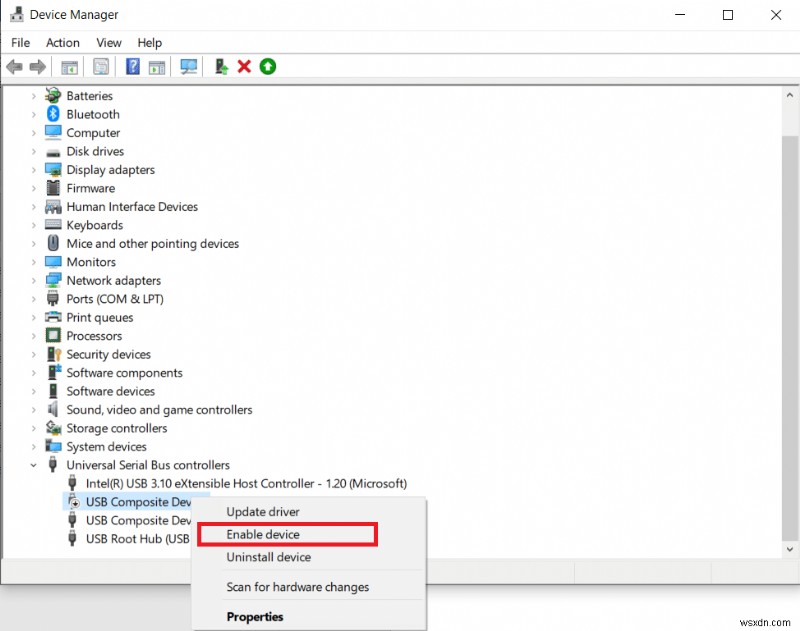The width and height of the screenshot is (800, 631).
Task: Click Scan for hardware changes menu entry
Action: pos(297,586)
